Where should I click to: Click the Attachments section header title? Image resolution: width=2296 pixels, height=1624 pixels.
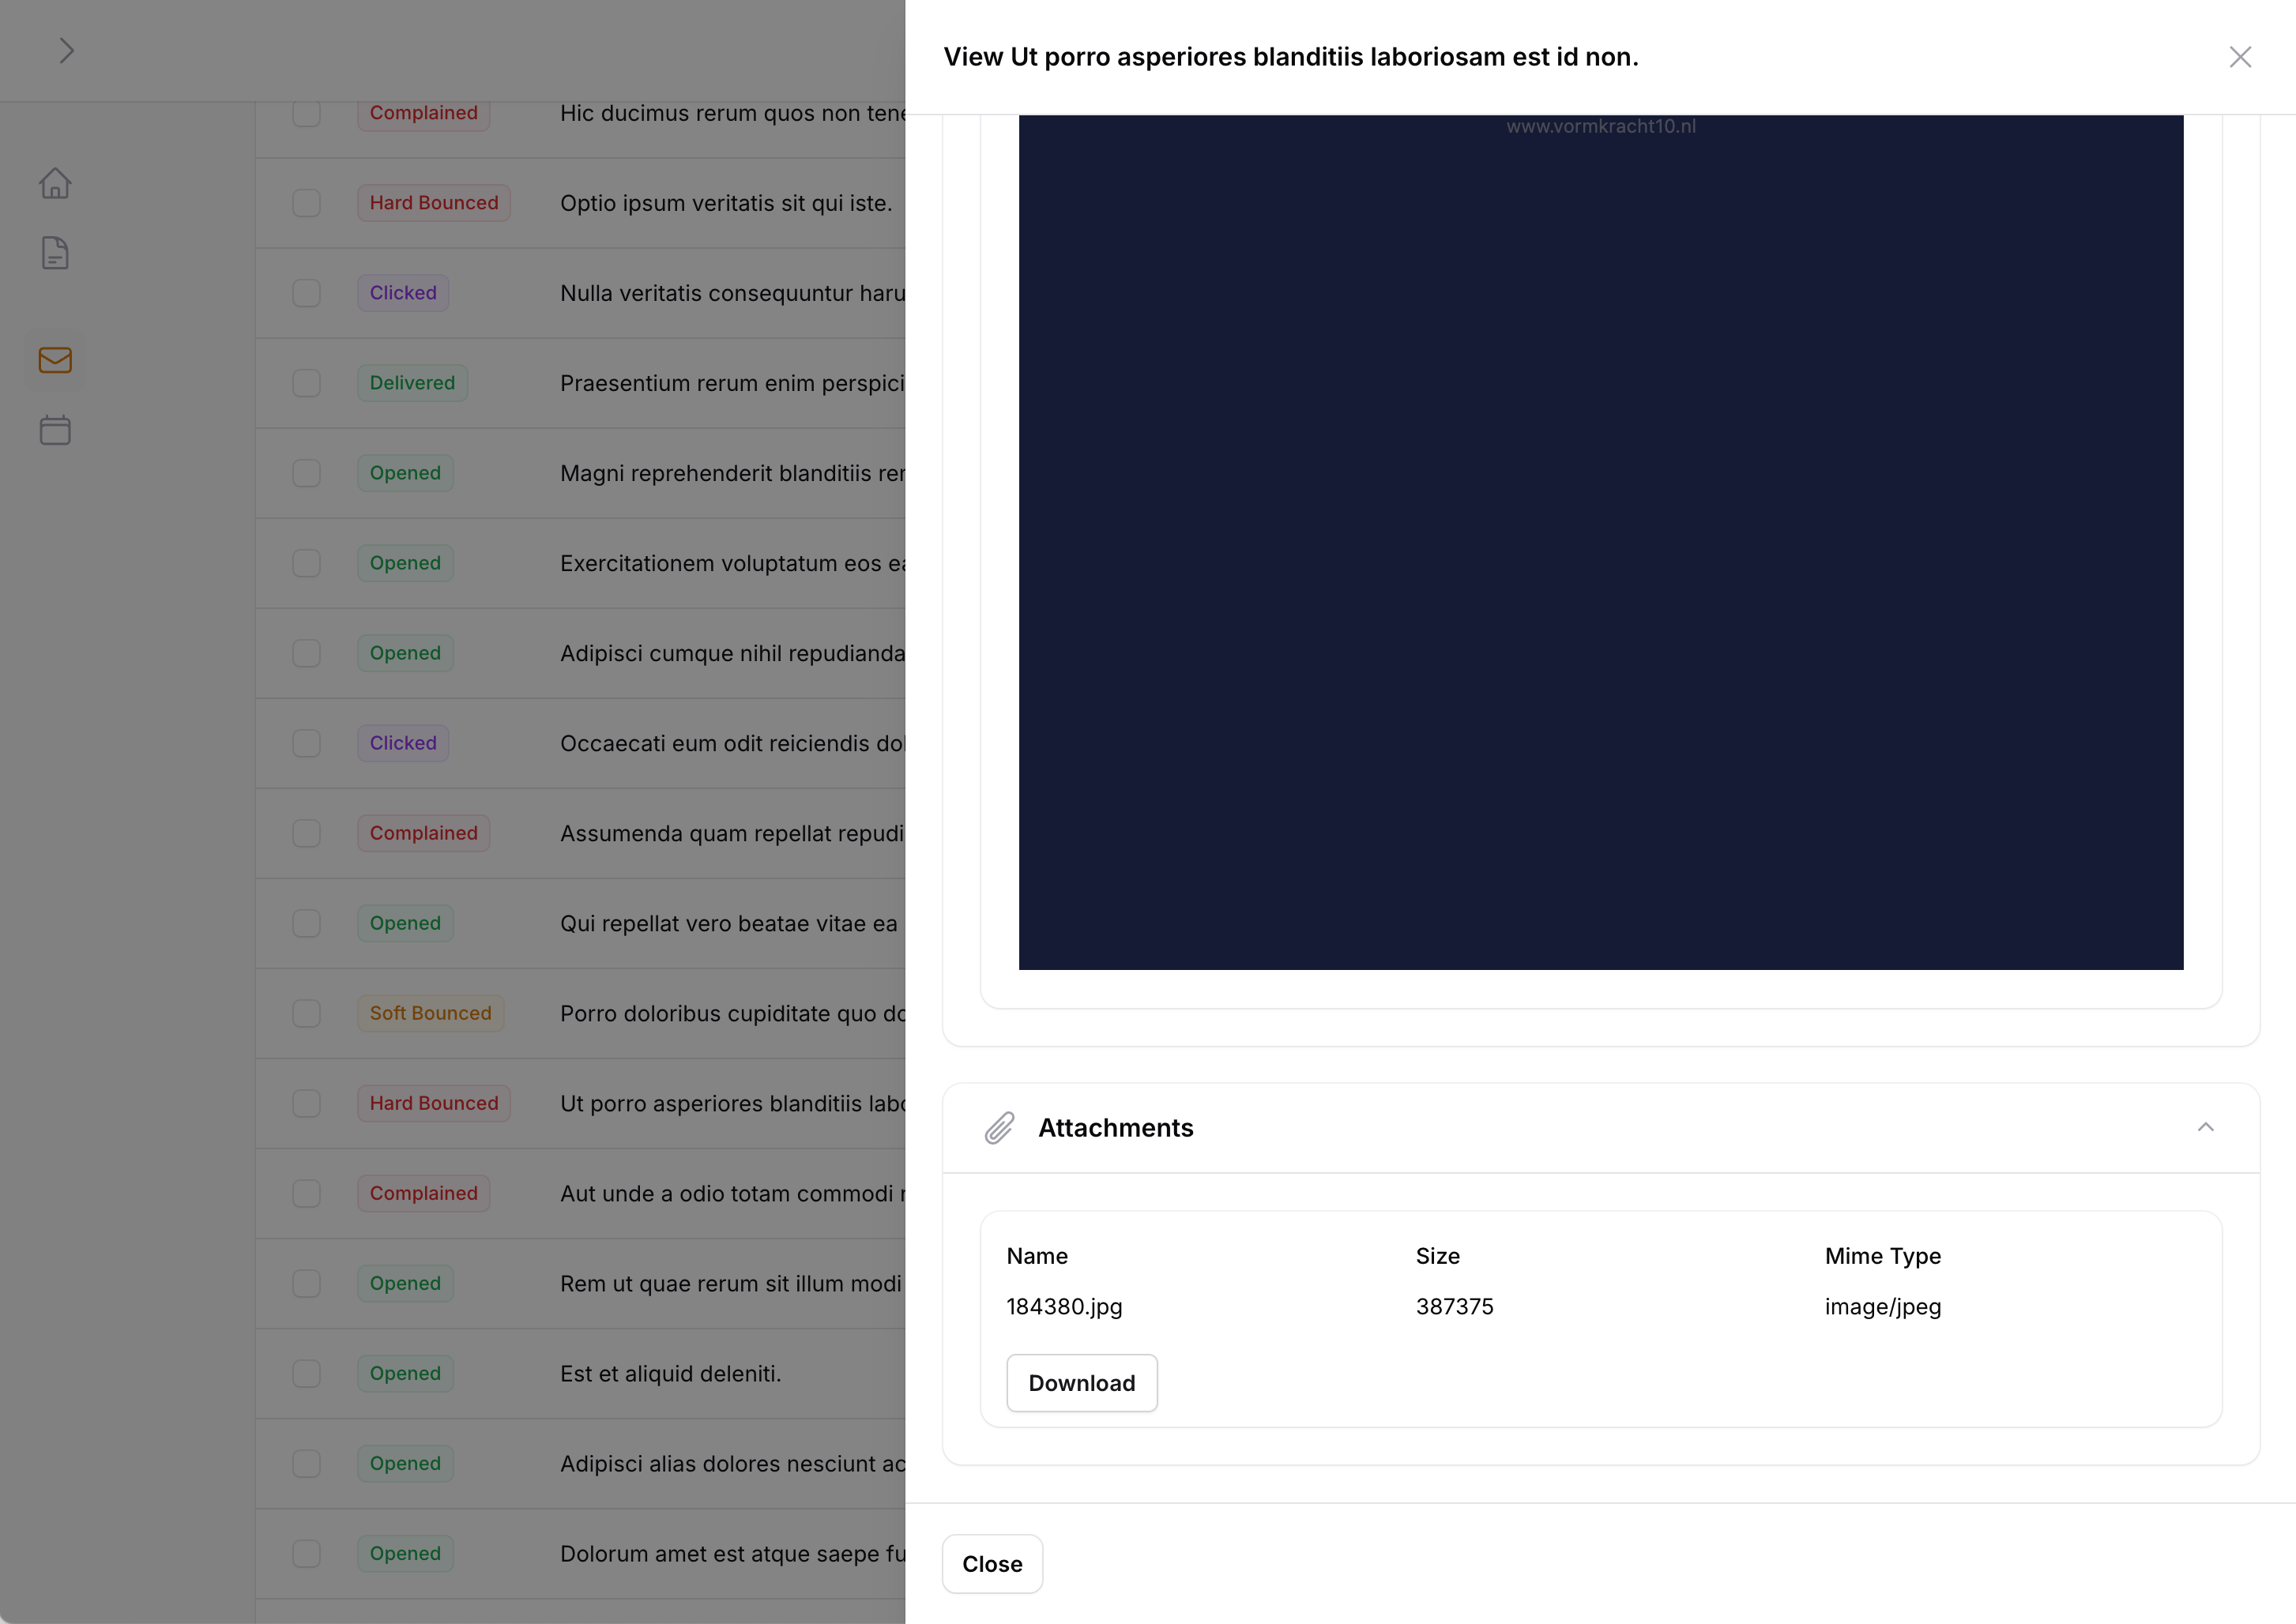(1115, 1127)
